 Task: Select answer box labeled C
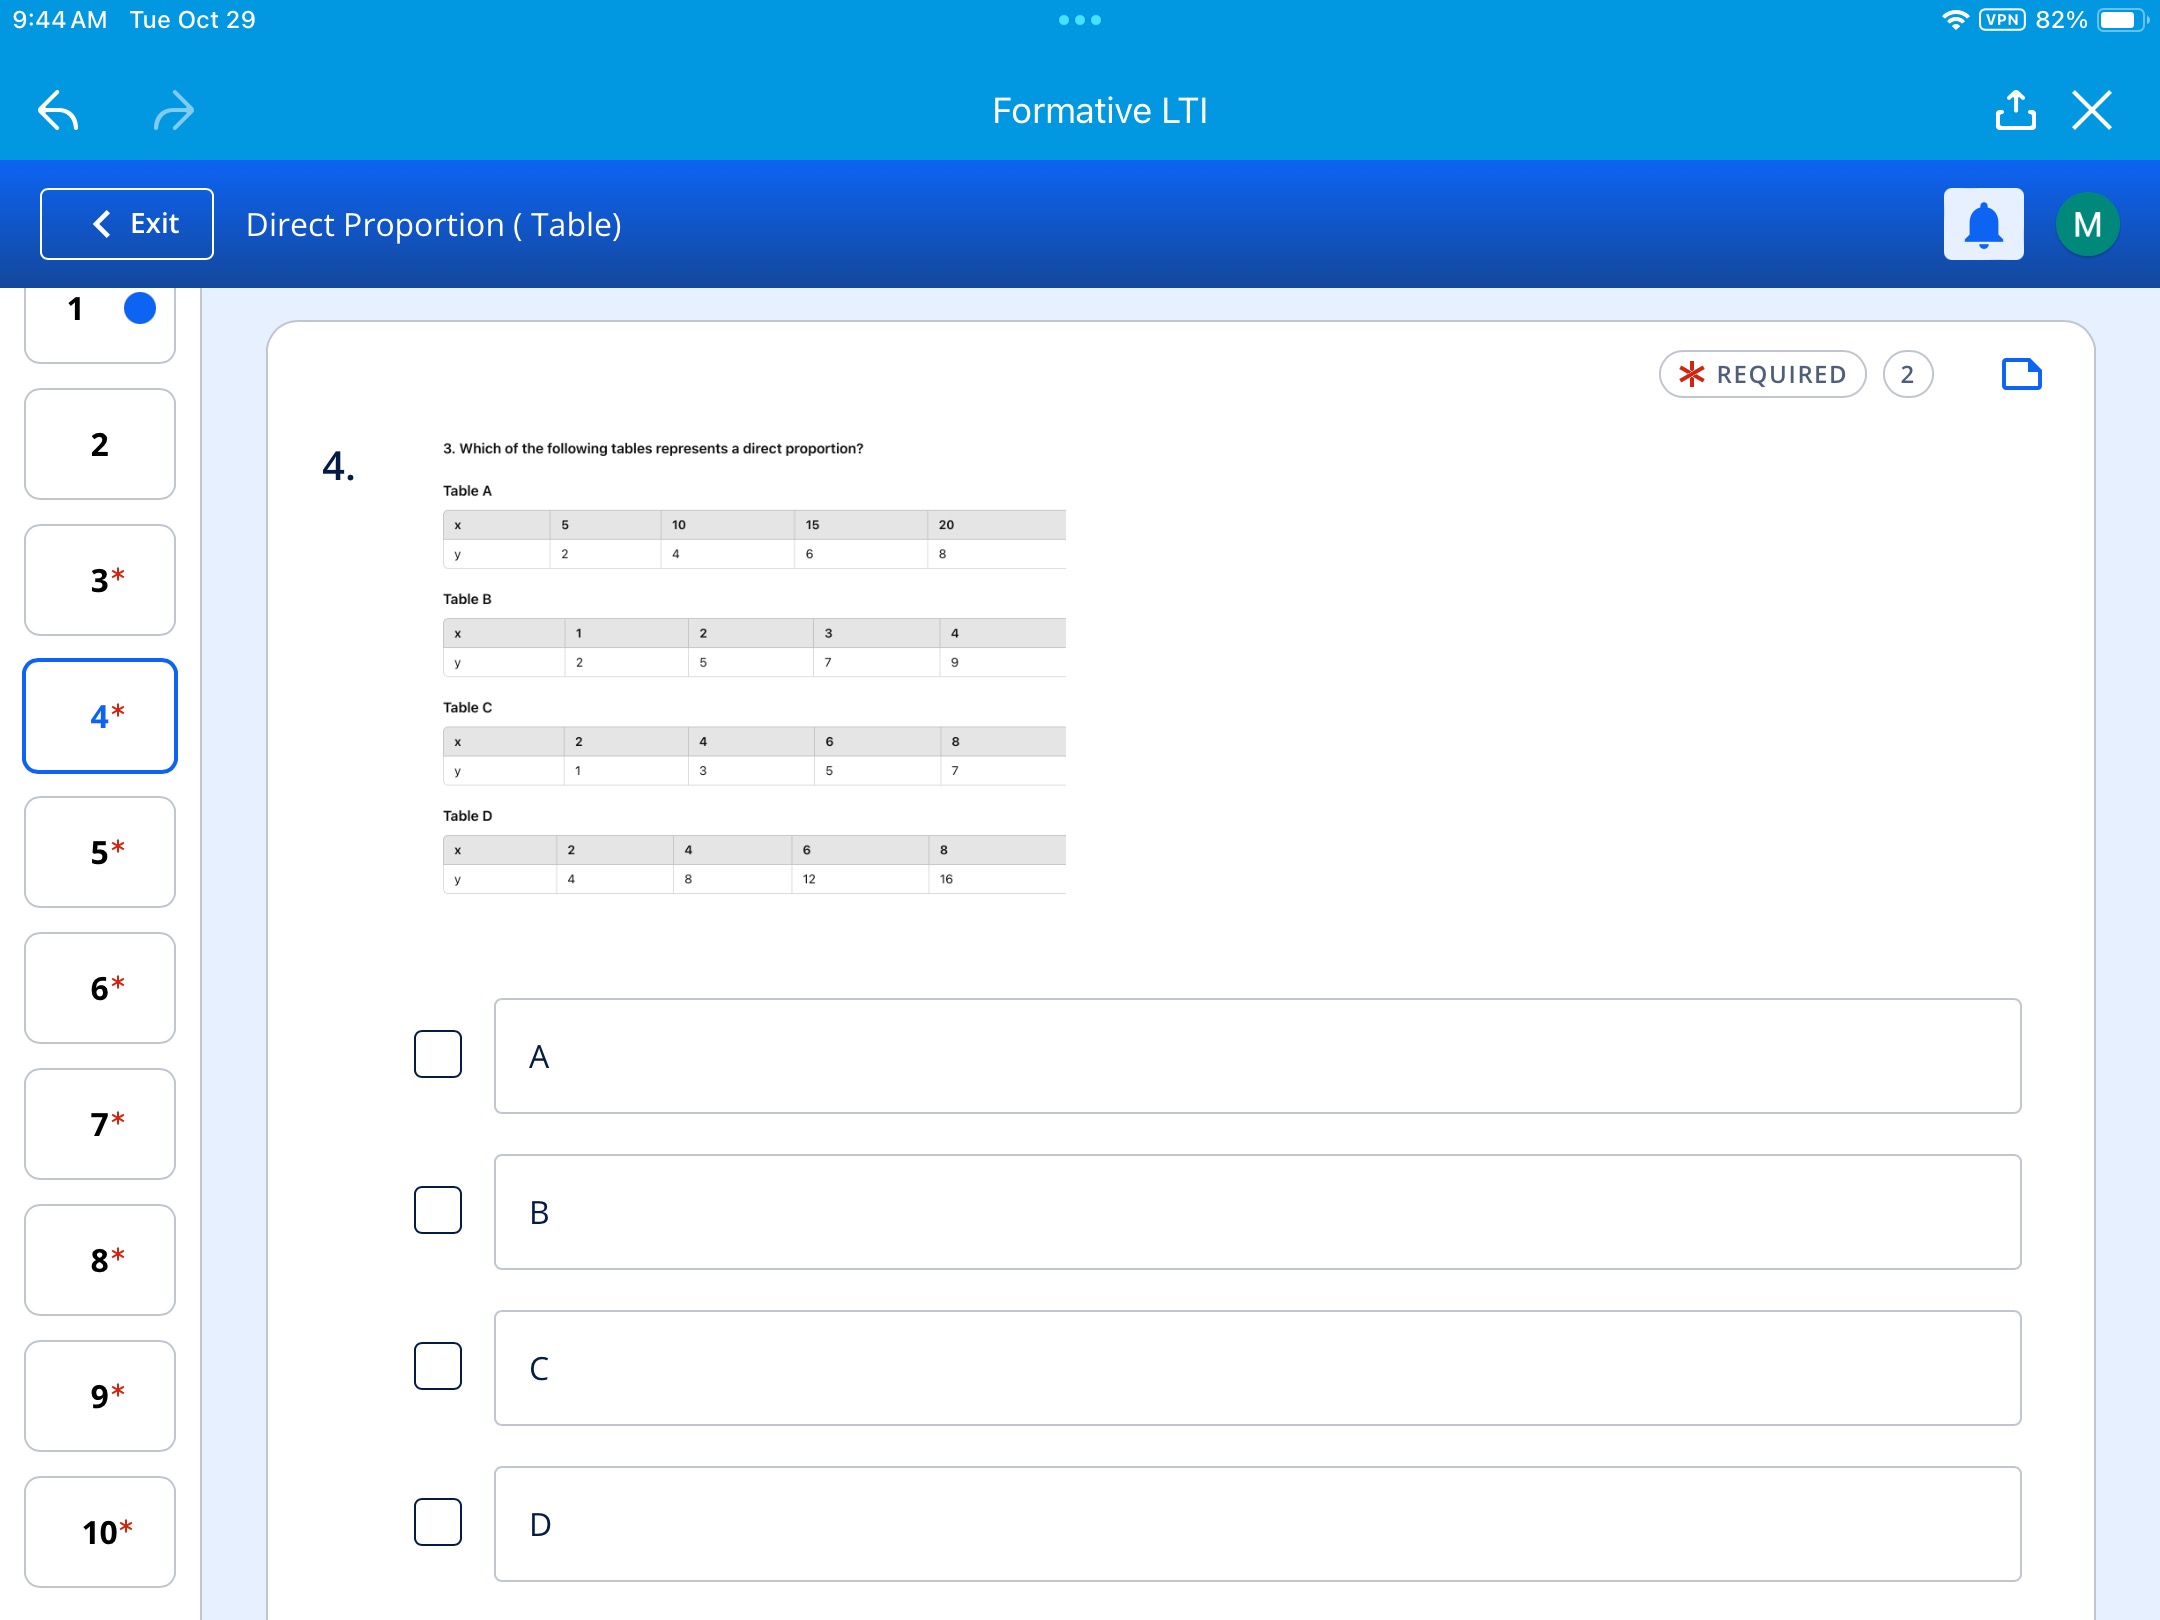coord(1258,1368)
